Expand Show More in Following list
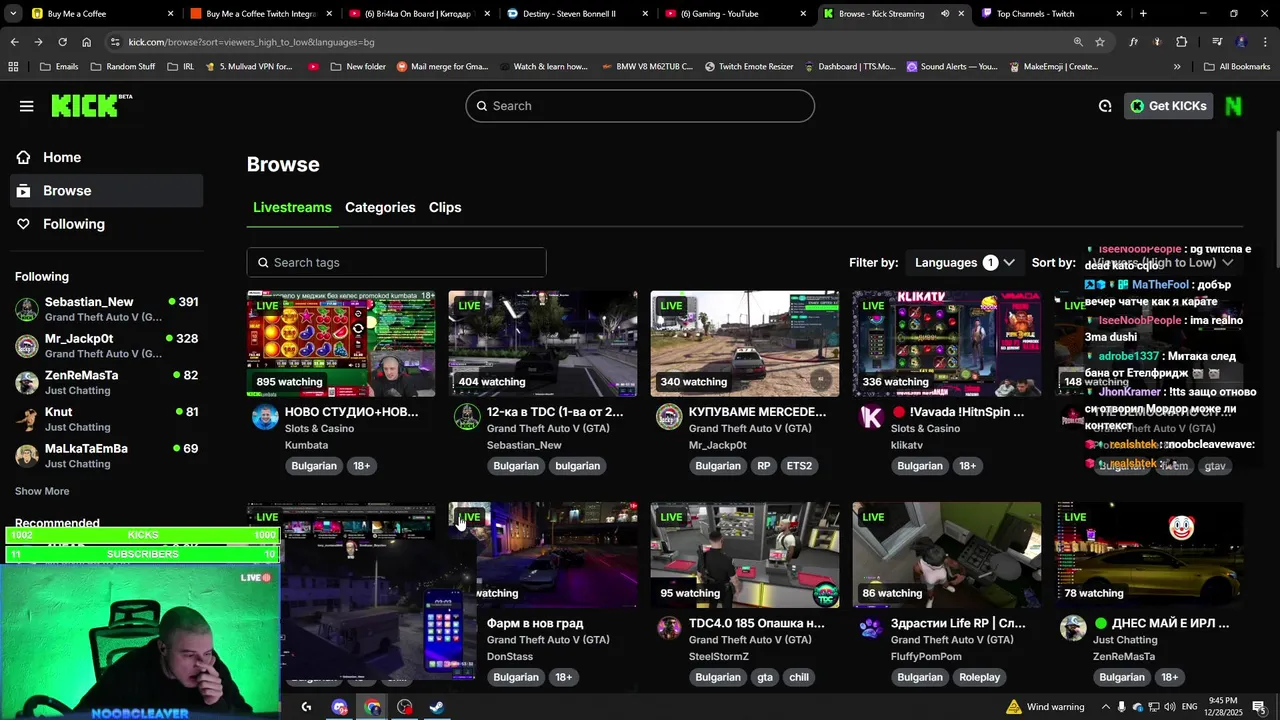Image resolution: width=1280 pixels, height=720 pixels. (42, 491)
